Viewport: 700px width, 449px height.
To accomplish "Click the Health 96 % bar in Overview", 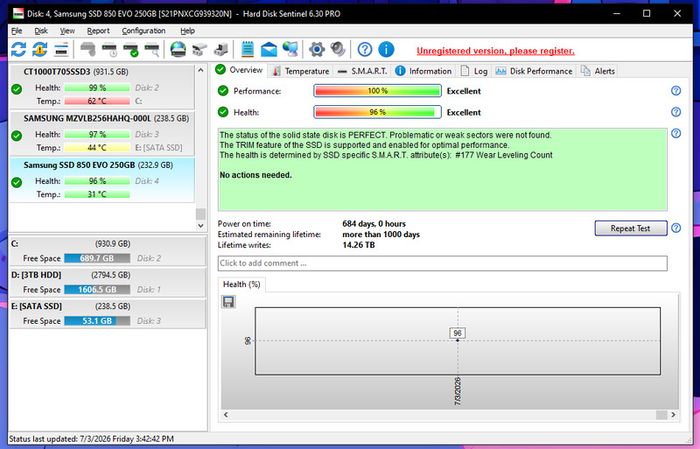I will coord(377,112).
